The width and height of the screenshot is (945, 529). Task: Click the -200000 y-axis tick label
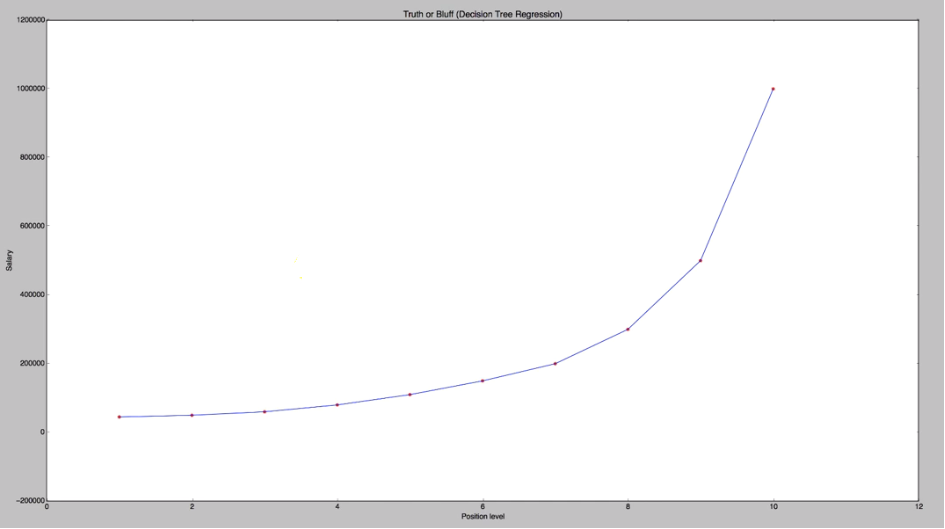coord(23,500)
